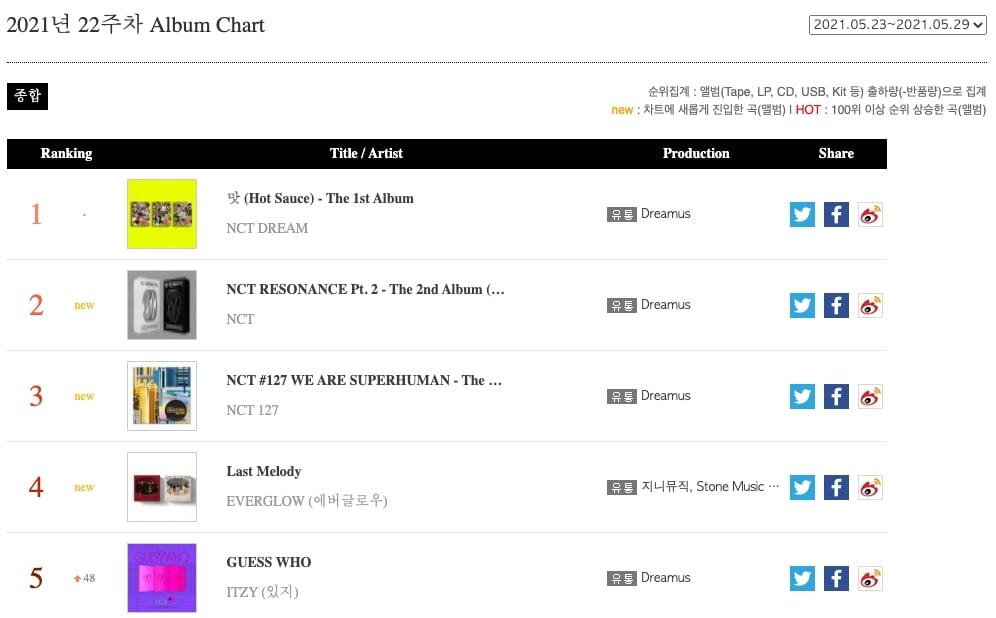Open the 맛 (Hot Sauce) album title link
Screen dimensions: 996x618
click(x=320, y=198)
